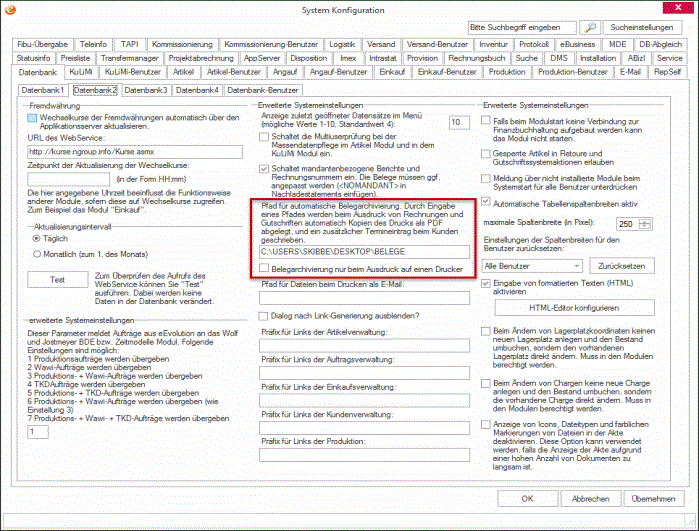Click Präfix für Links der Produktion field

click(x=364, y=455)
